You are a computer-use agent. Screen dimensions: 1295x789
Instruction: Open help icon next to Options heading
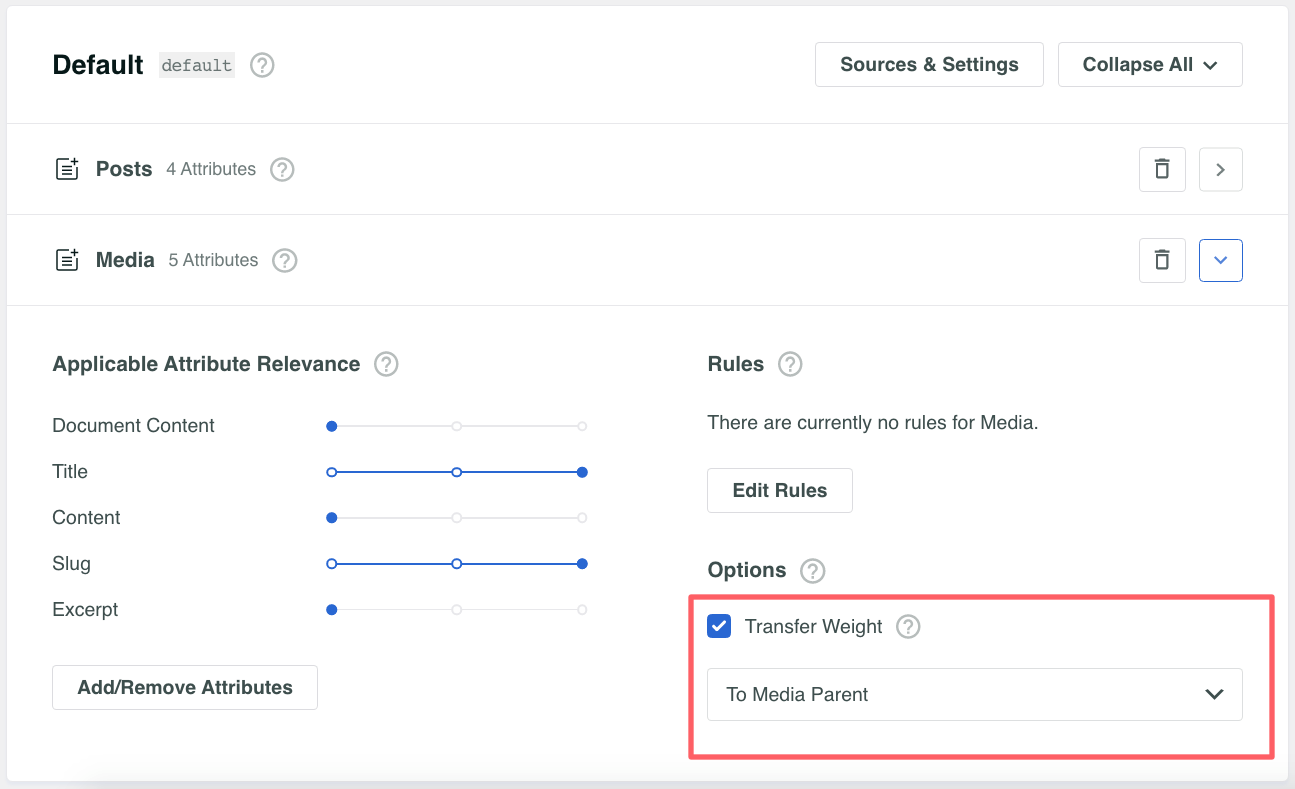(x=813, y=571)
